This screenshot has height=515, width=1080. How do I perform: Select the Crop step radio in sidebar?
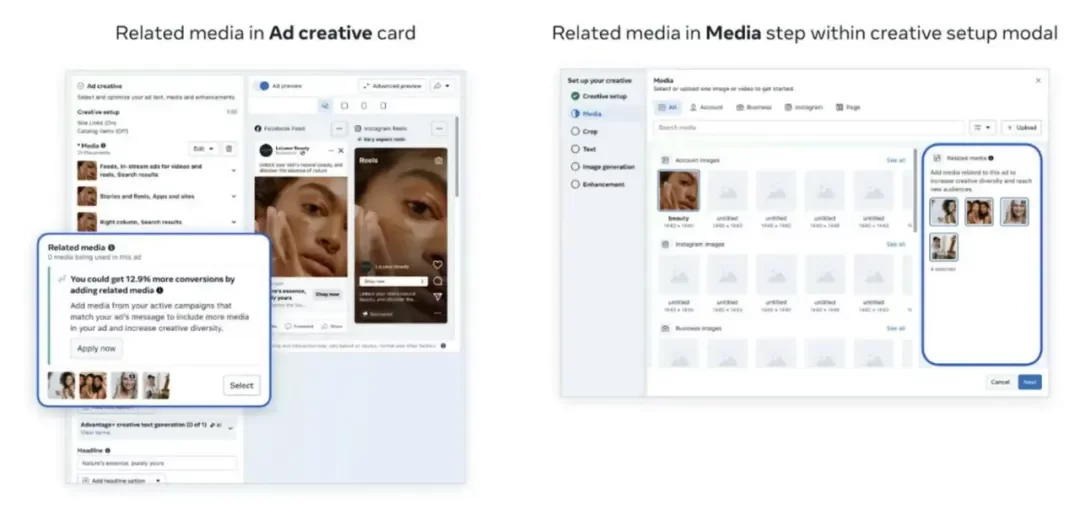(575, 131)
